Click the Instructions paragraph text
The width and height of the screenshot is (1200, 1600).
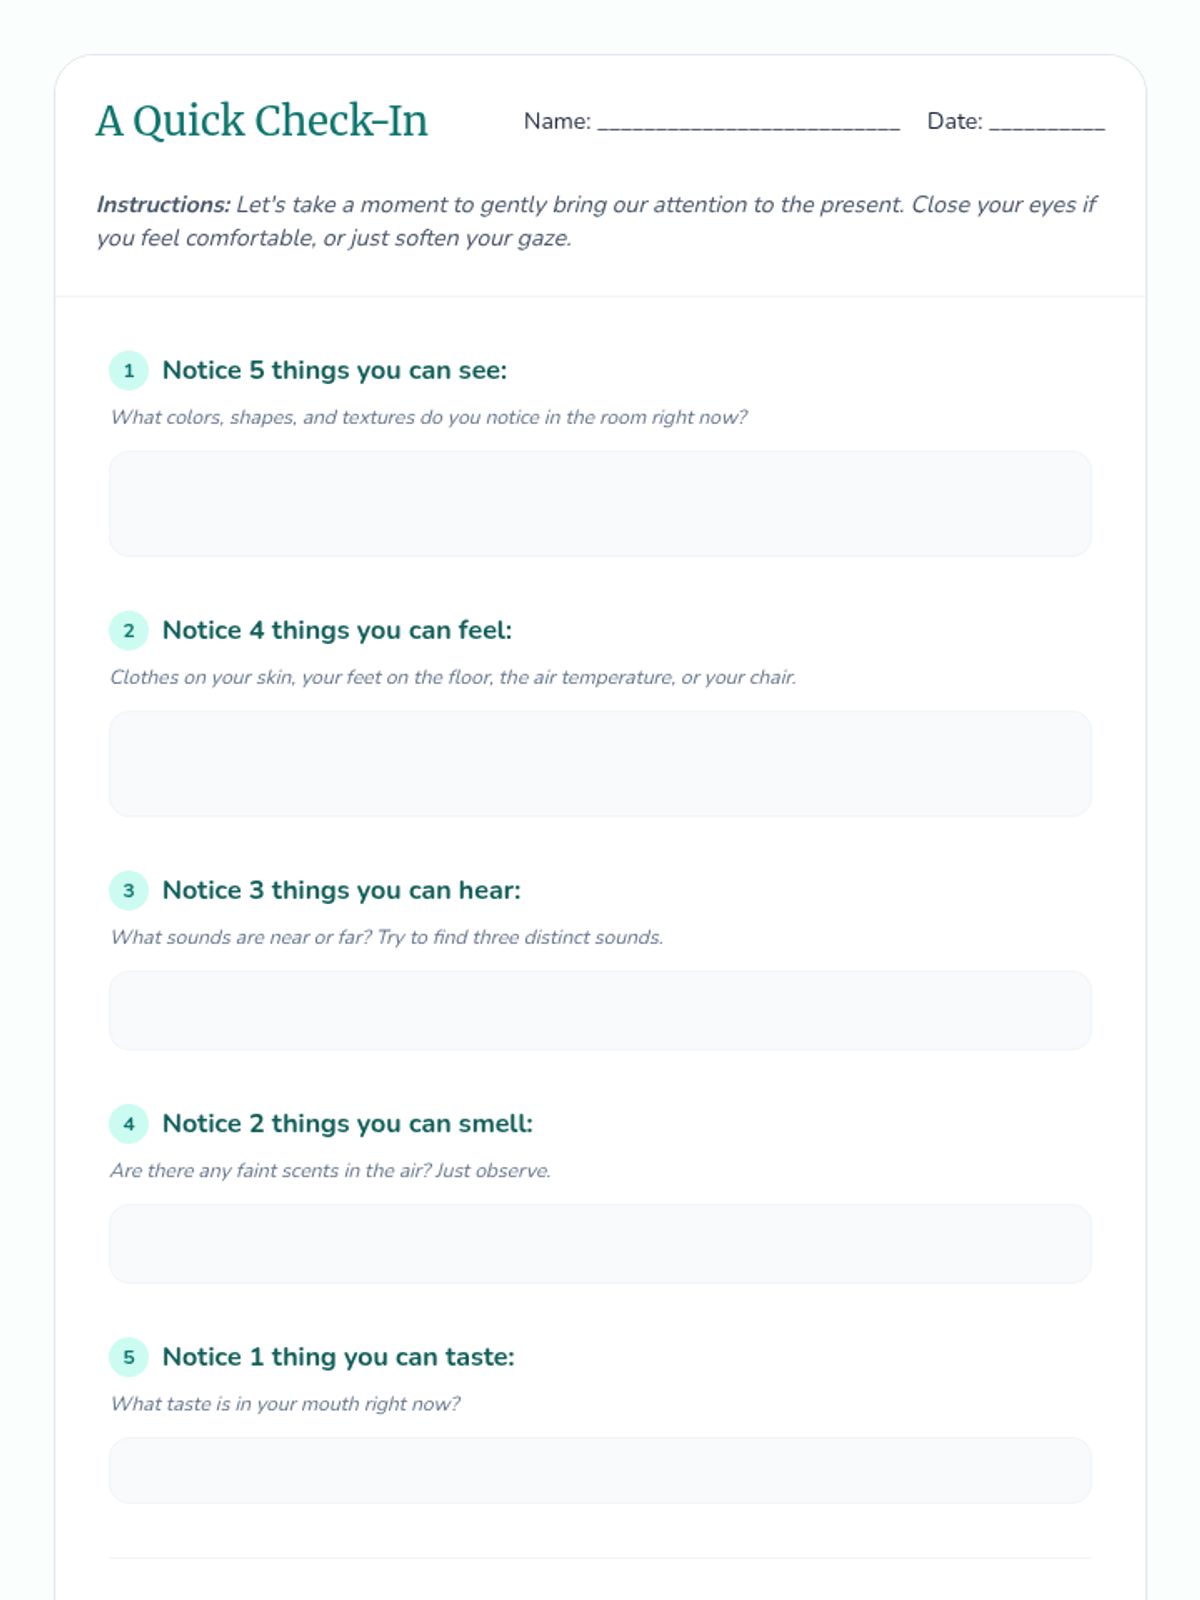597,221
